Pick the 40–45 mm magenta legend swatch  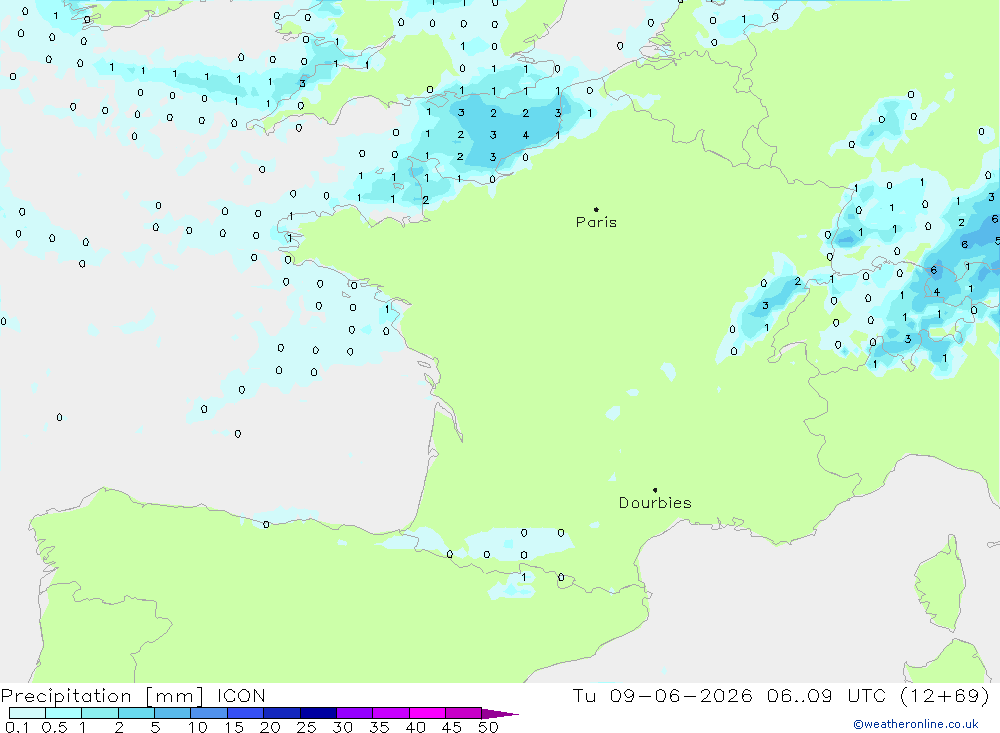(x=427, y=713)
